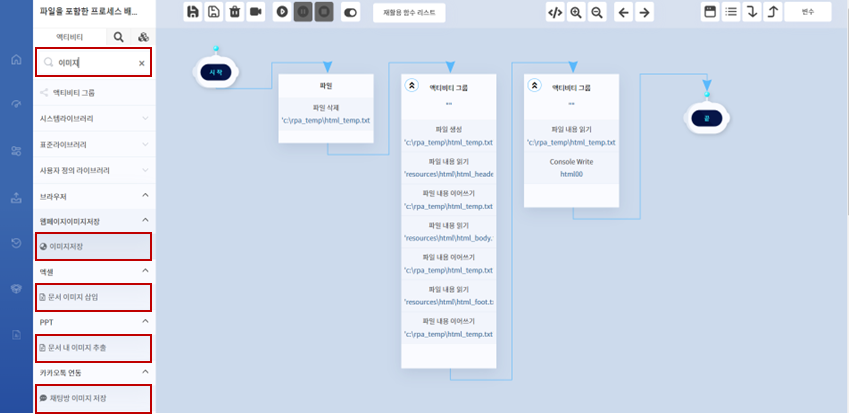Collapse the activity group containing 파일 생성
Screen dimensions: 849x414
click(x=412, y=86)
